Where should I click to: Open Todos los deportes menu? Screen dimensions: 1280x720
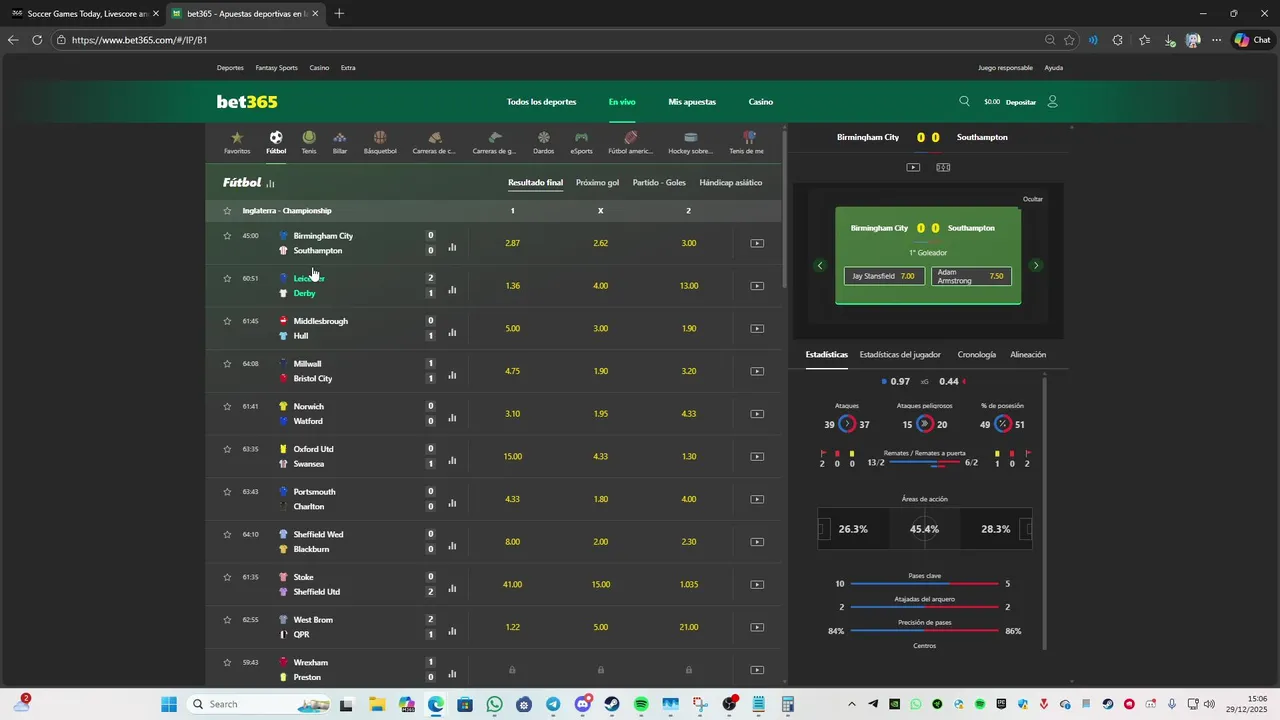click(x=541, y=102)
